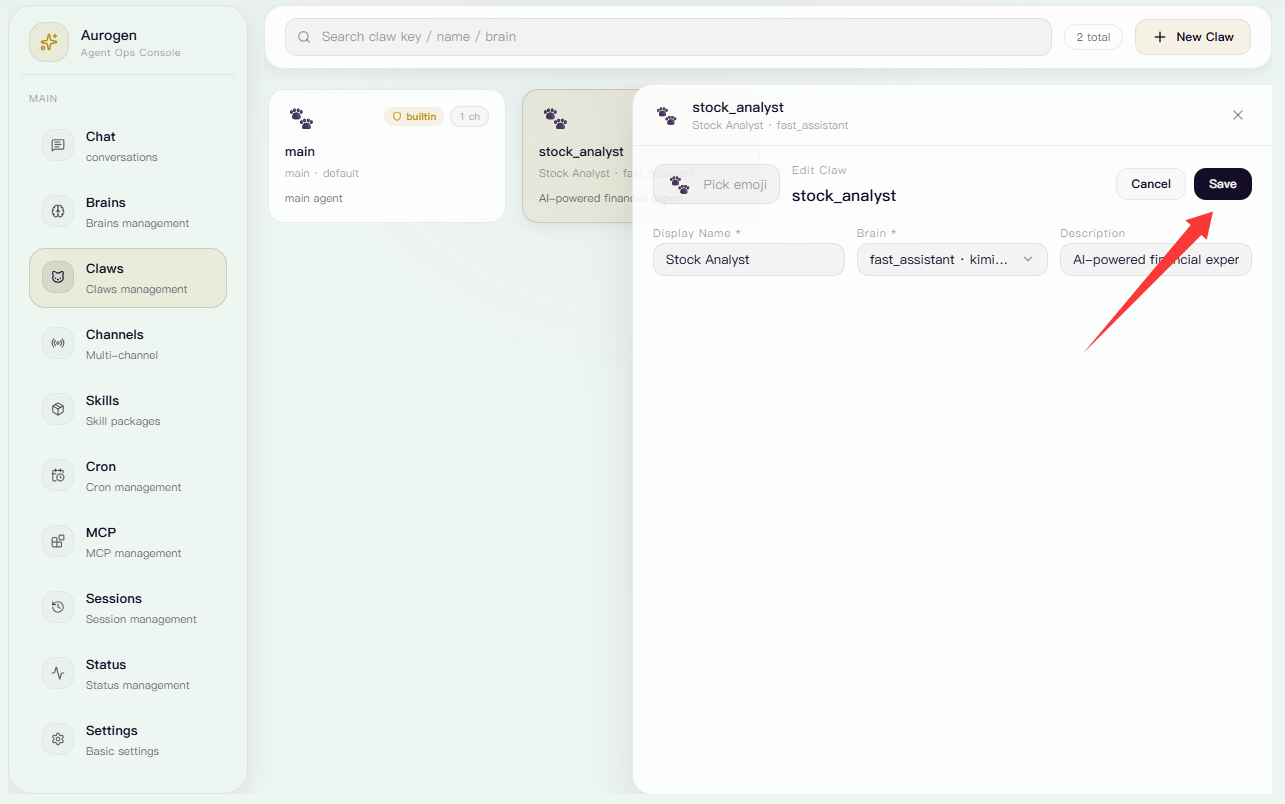The height and width of the screenshot is (804, 1285).
Task: Click the Aurogen sparkle logo icon
Action: pyautogui.click(x=49, y=42)
